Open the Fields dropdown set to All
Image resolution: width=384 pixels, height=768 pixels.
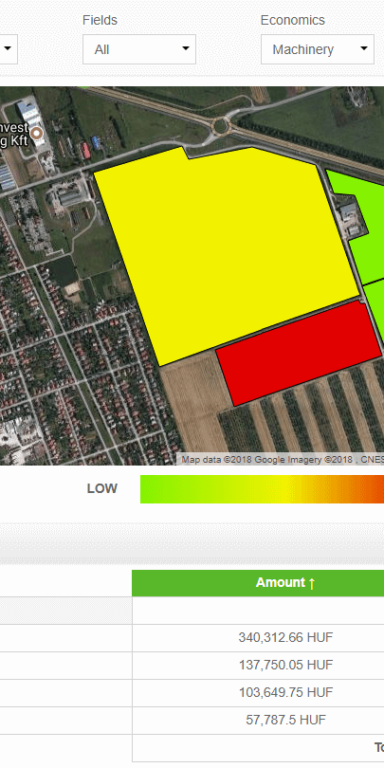coord(139,49)
